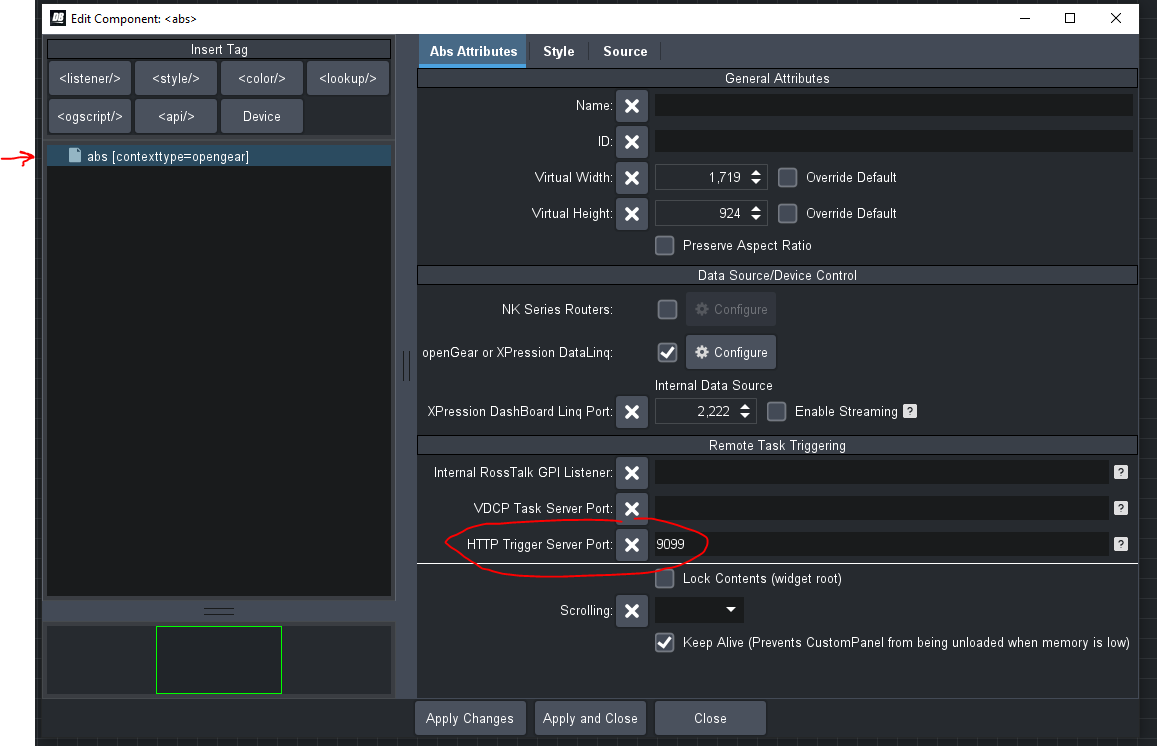
Task: Decrease Virtual Height with down arrow
Action: pyautogui.click(x=756, y=218)
